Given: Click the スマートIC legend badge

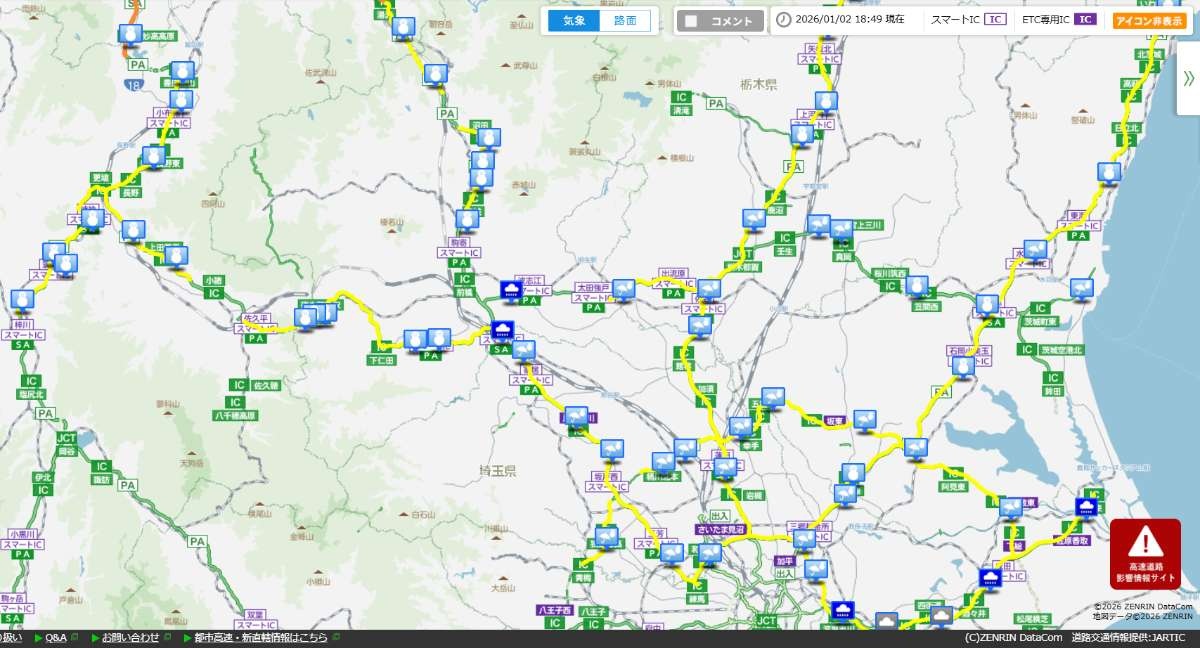Looking at the screenshot, I should (x=994, y=19).
